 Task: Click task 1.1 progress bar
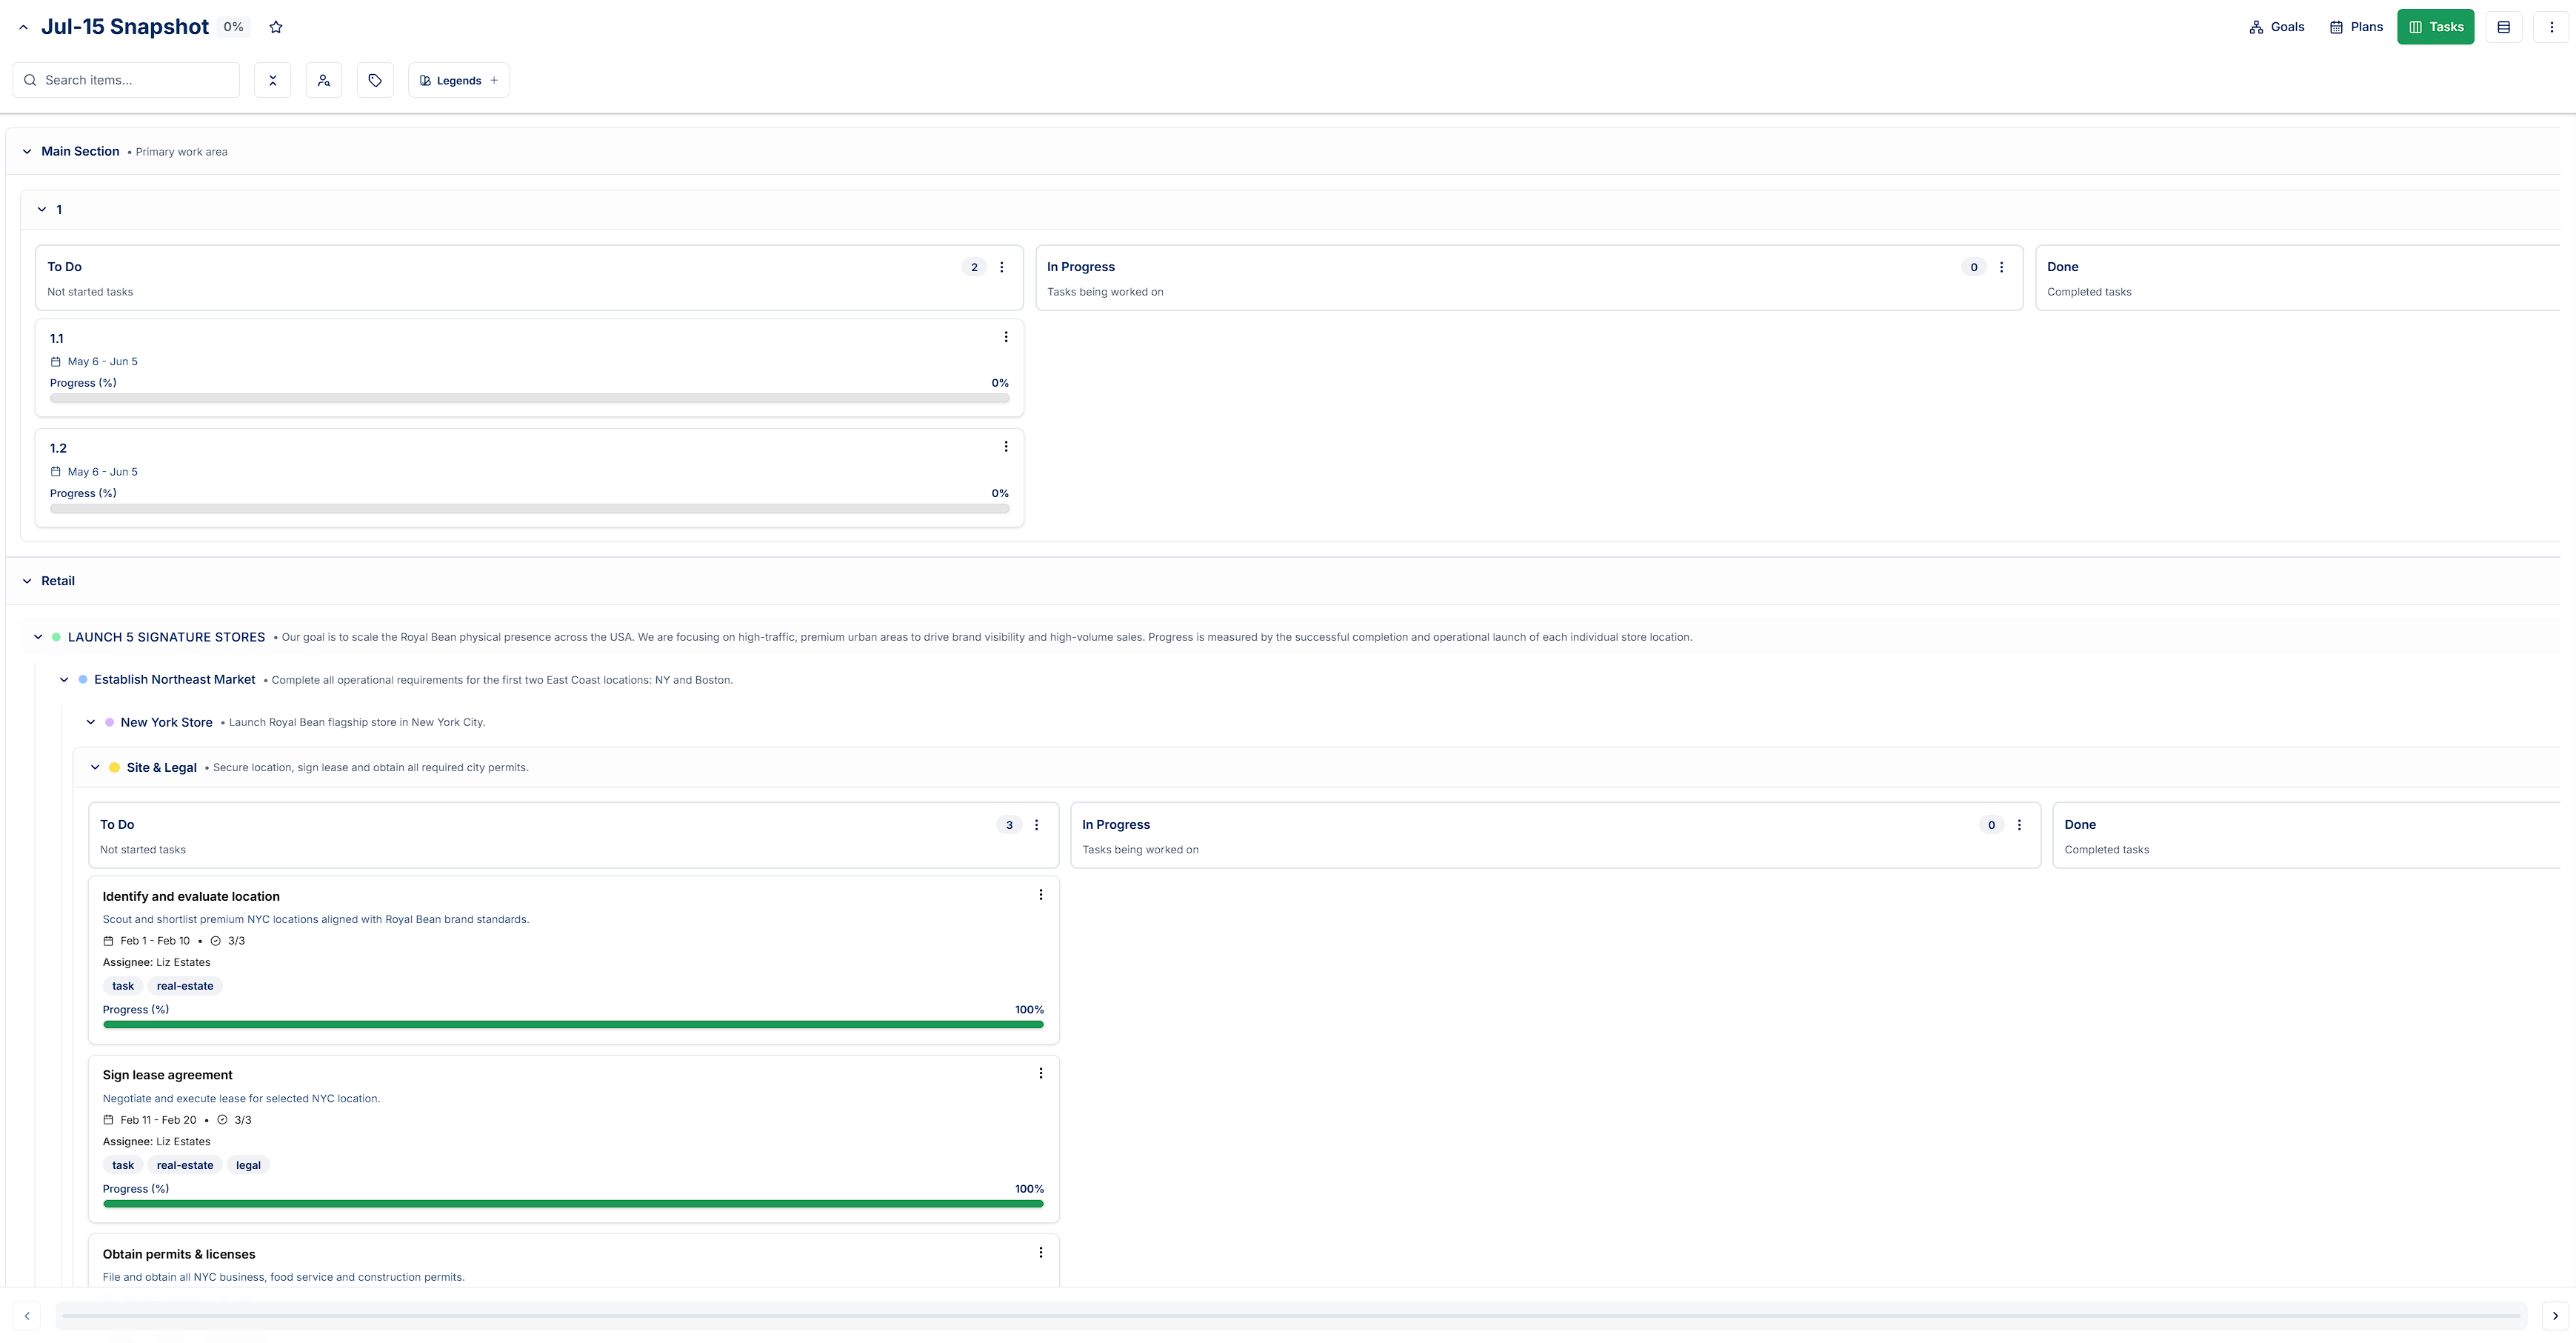tap(529, 398)
